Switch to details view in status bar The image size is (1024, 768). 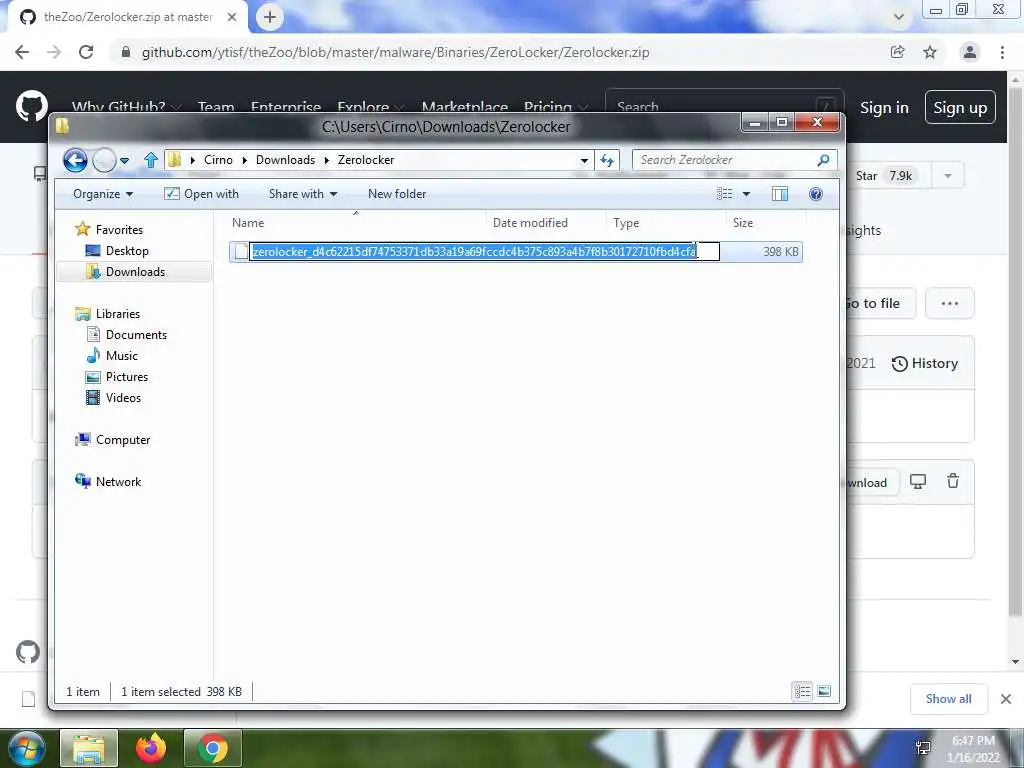tap(803, 691)
